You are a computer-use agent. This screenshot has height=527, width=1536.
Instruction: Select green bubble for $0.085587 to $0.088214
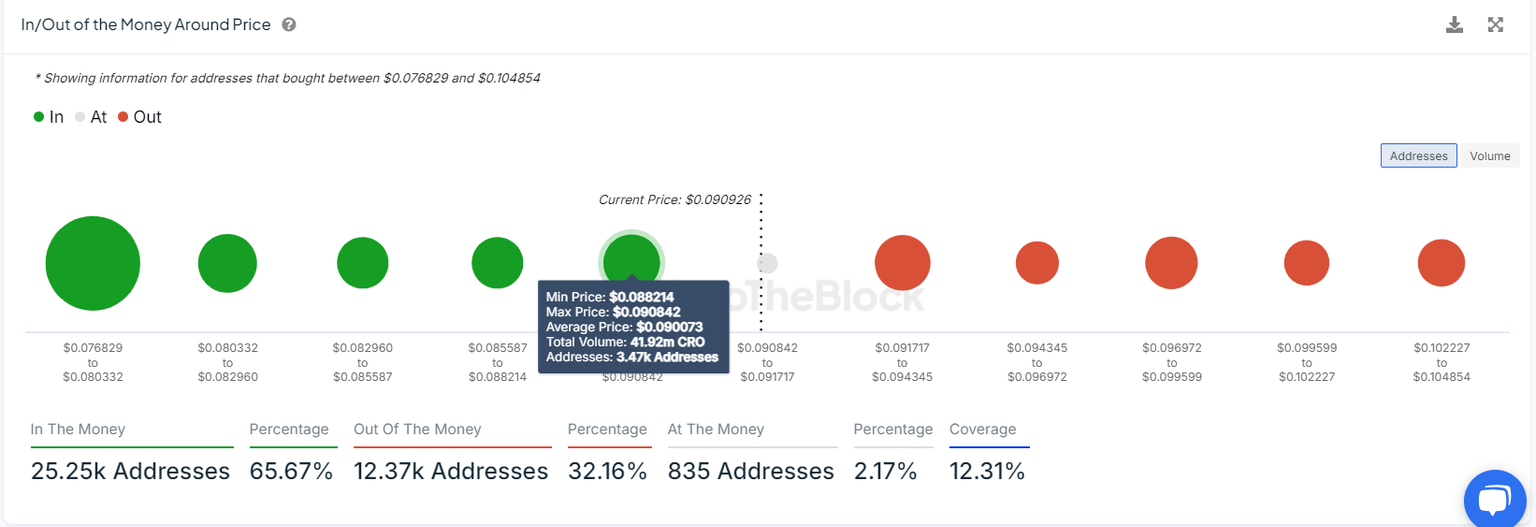click(x=497, y=264)
